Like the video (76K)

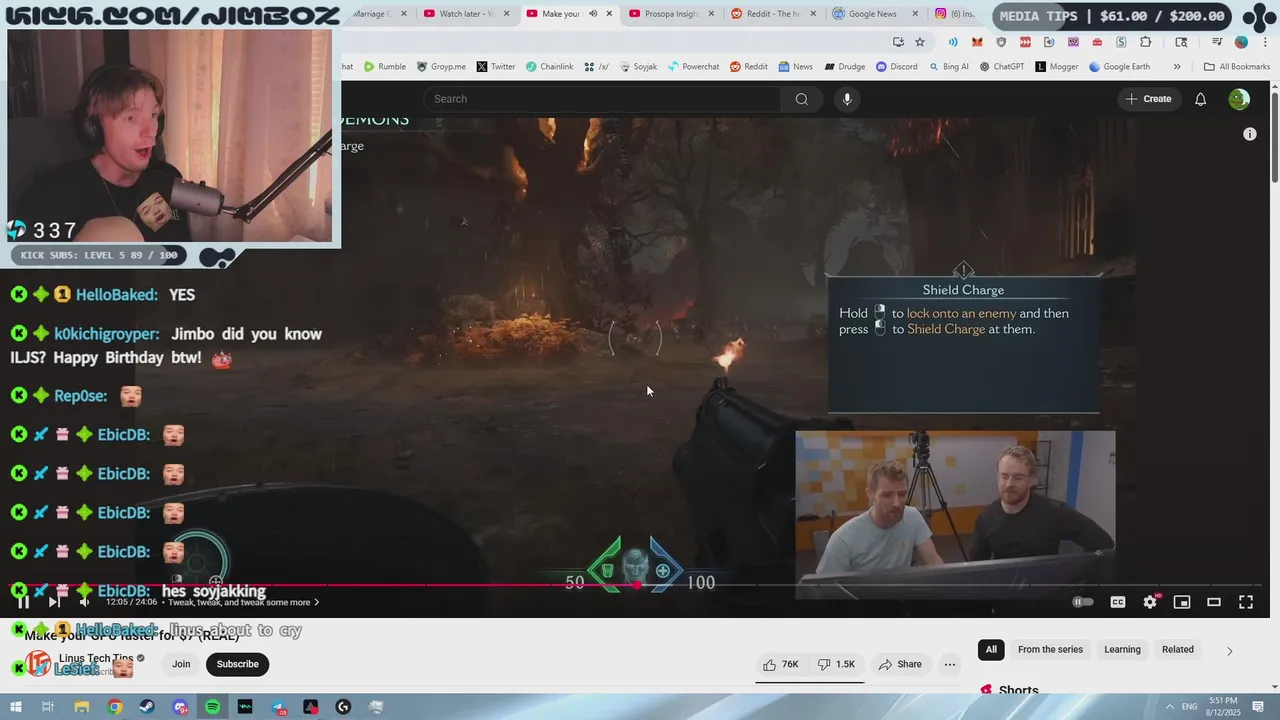(780, 664)
